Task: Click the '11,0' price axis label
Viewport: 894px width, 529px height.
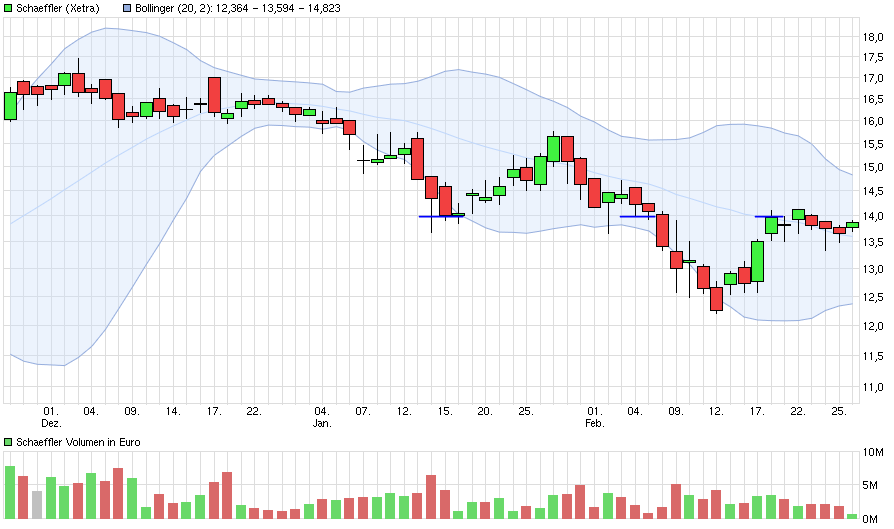Action: coord(873,388)
